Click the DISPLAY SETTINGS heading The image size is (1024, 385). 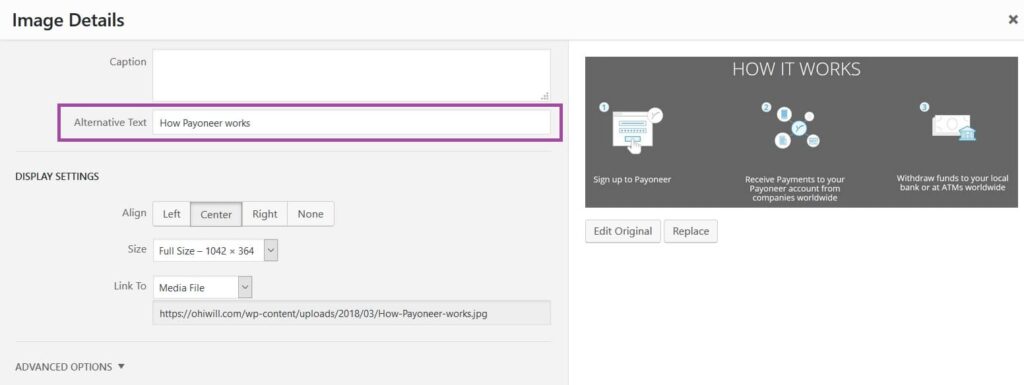click(57, 176)
